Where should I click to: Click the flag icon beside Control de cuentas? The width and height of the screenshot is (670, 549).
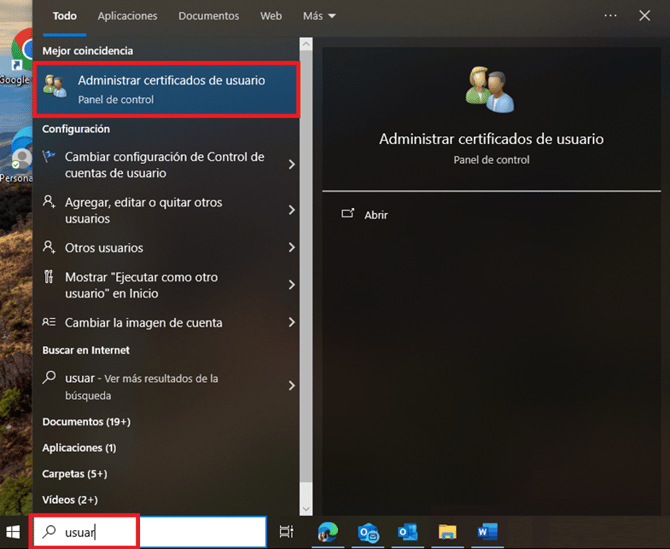tap(49, 156)
